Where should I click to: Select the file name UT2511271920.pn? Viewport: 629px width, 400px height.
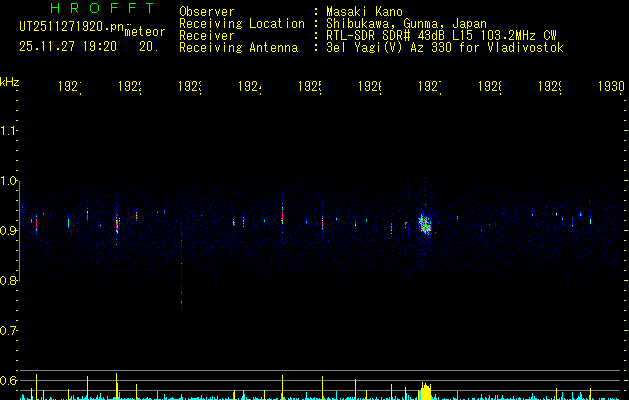(x=72, y=27)
